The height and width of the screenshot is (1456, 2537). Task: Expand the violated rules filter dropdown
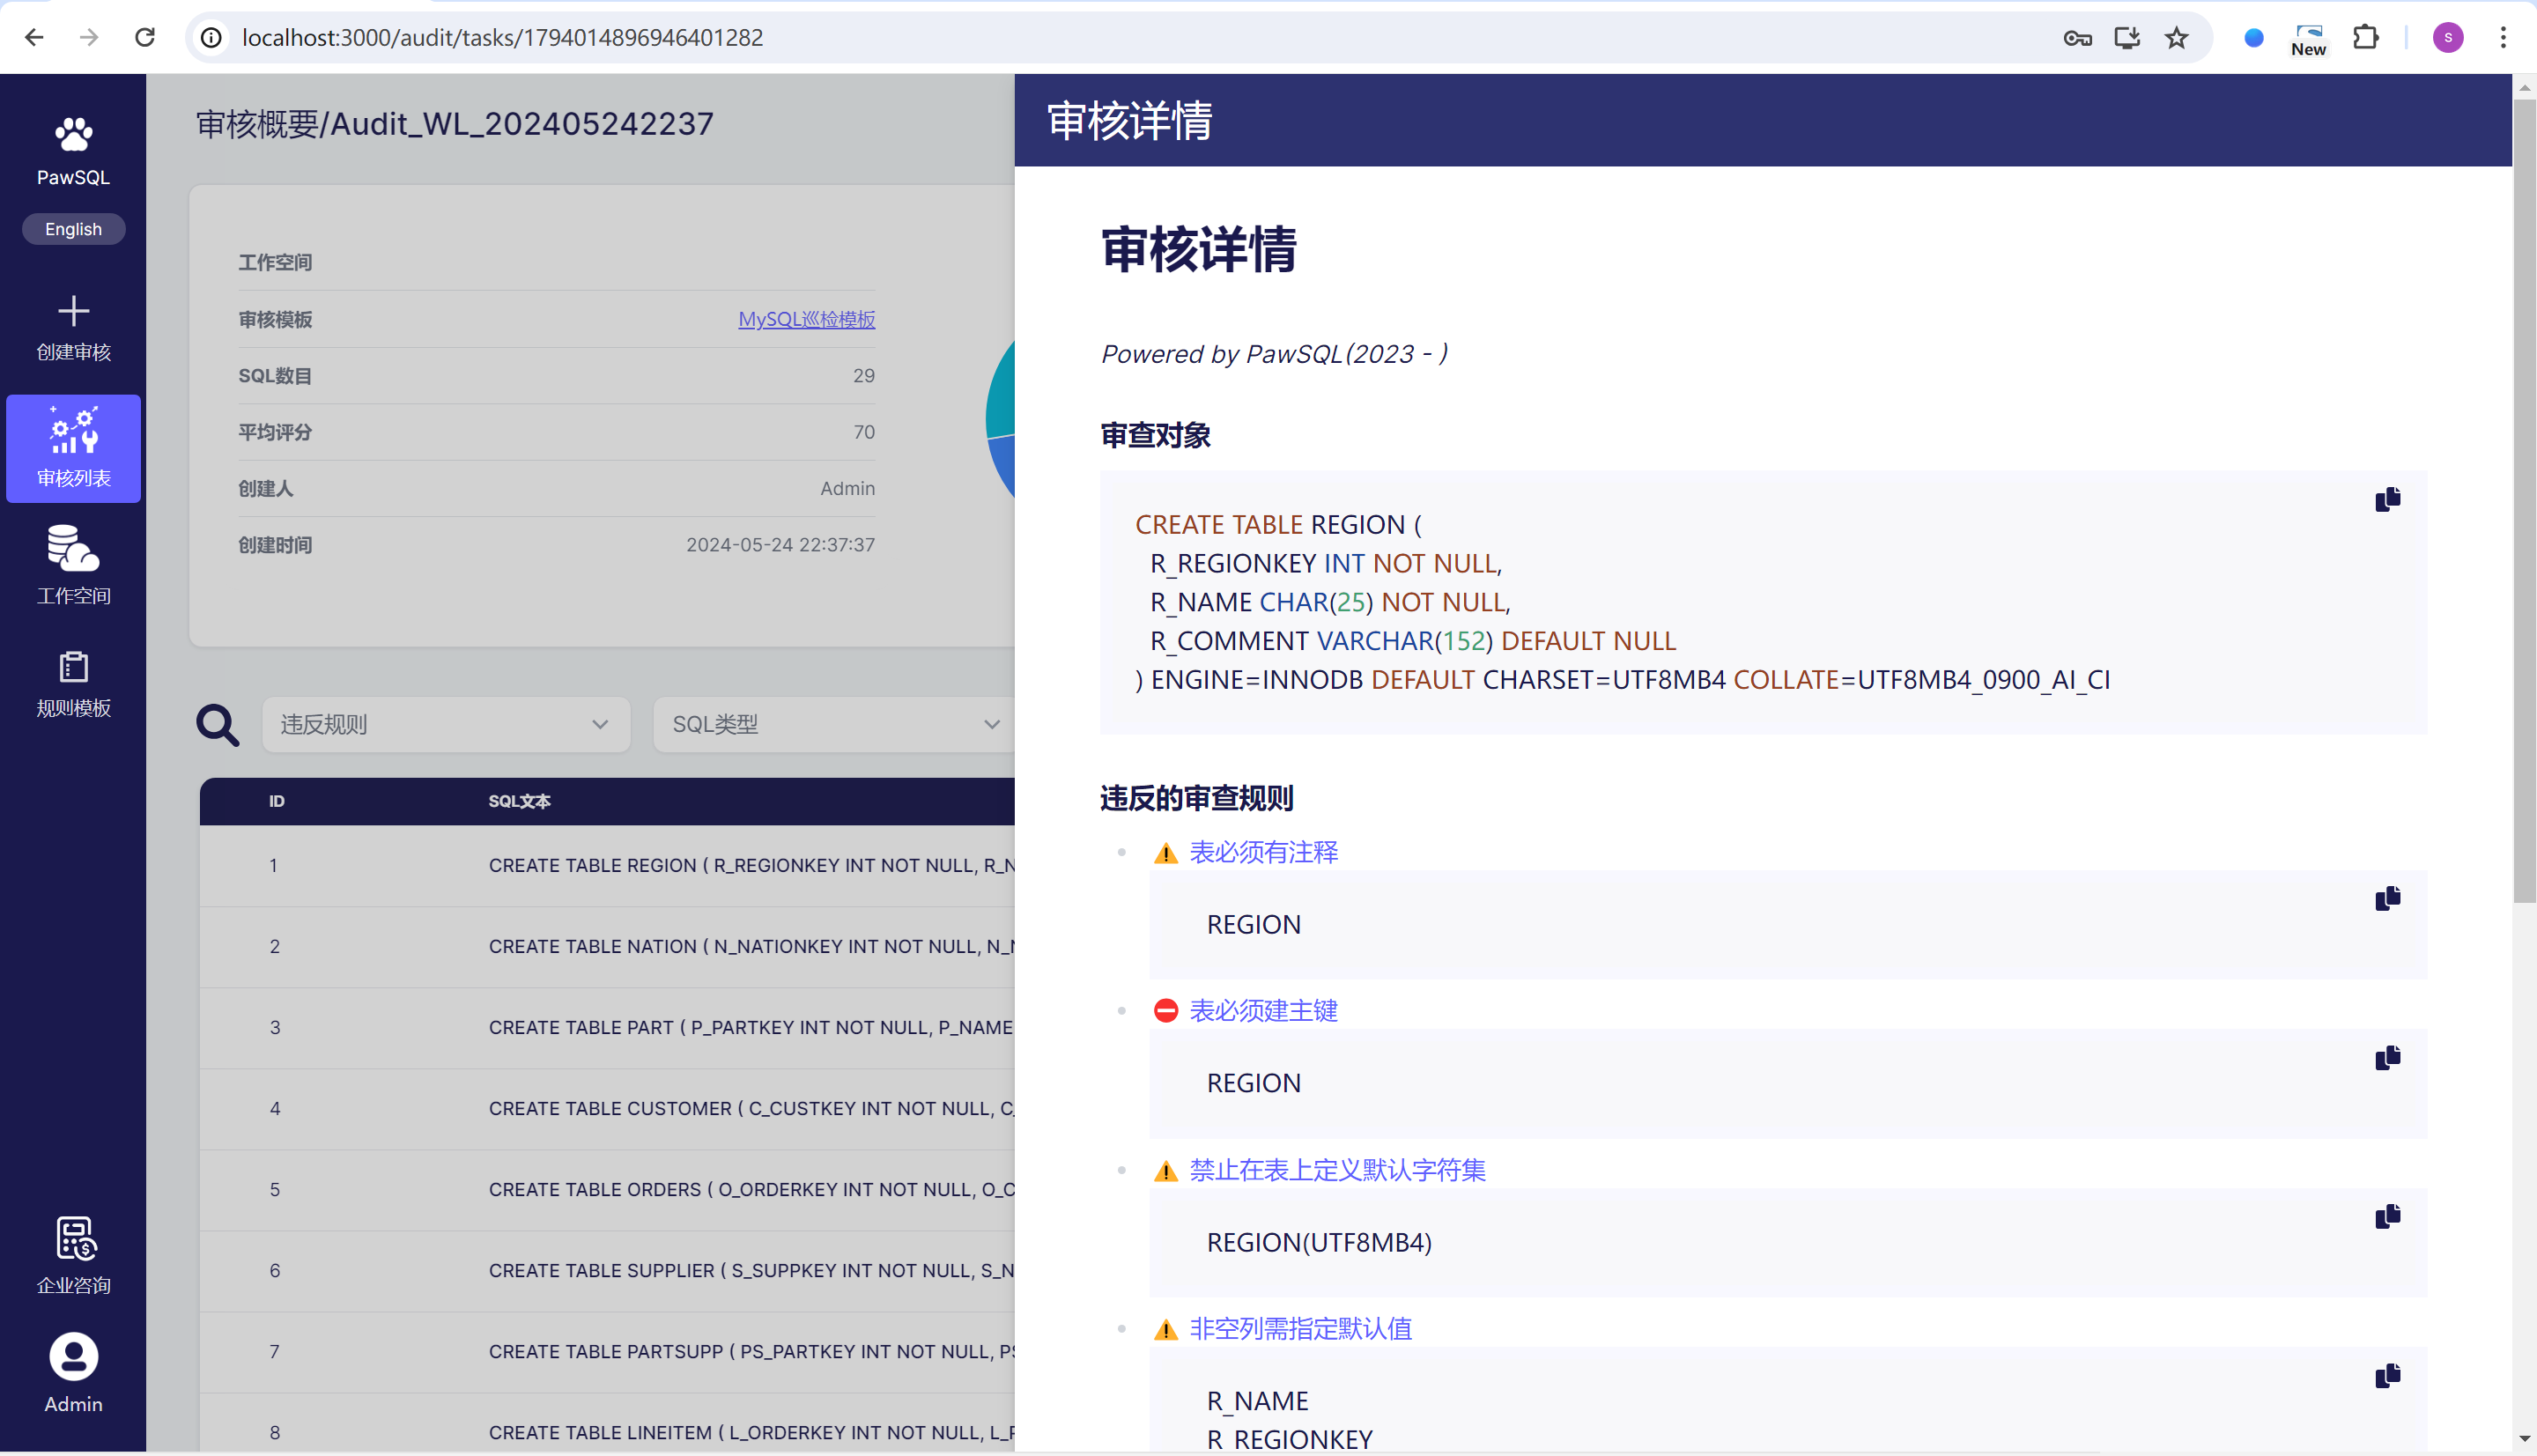(x=445, y=725)
